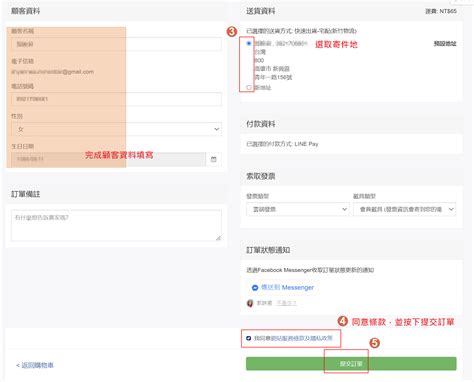The image size is (474, 382).
Task: Click the 'LINE Pay' payment method text
Action: point(306,144)
